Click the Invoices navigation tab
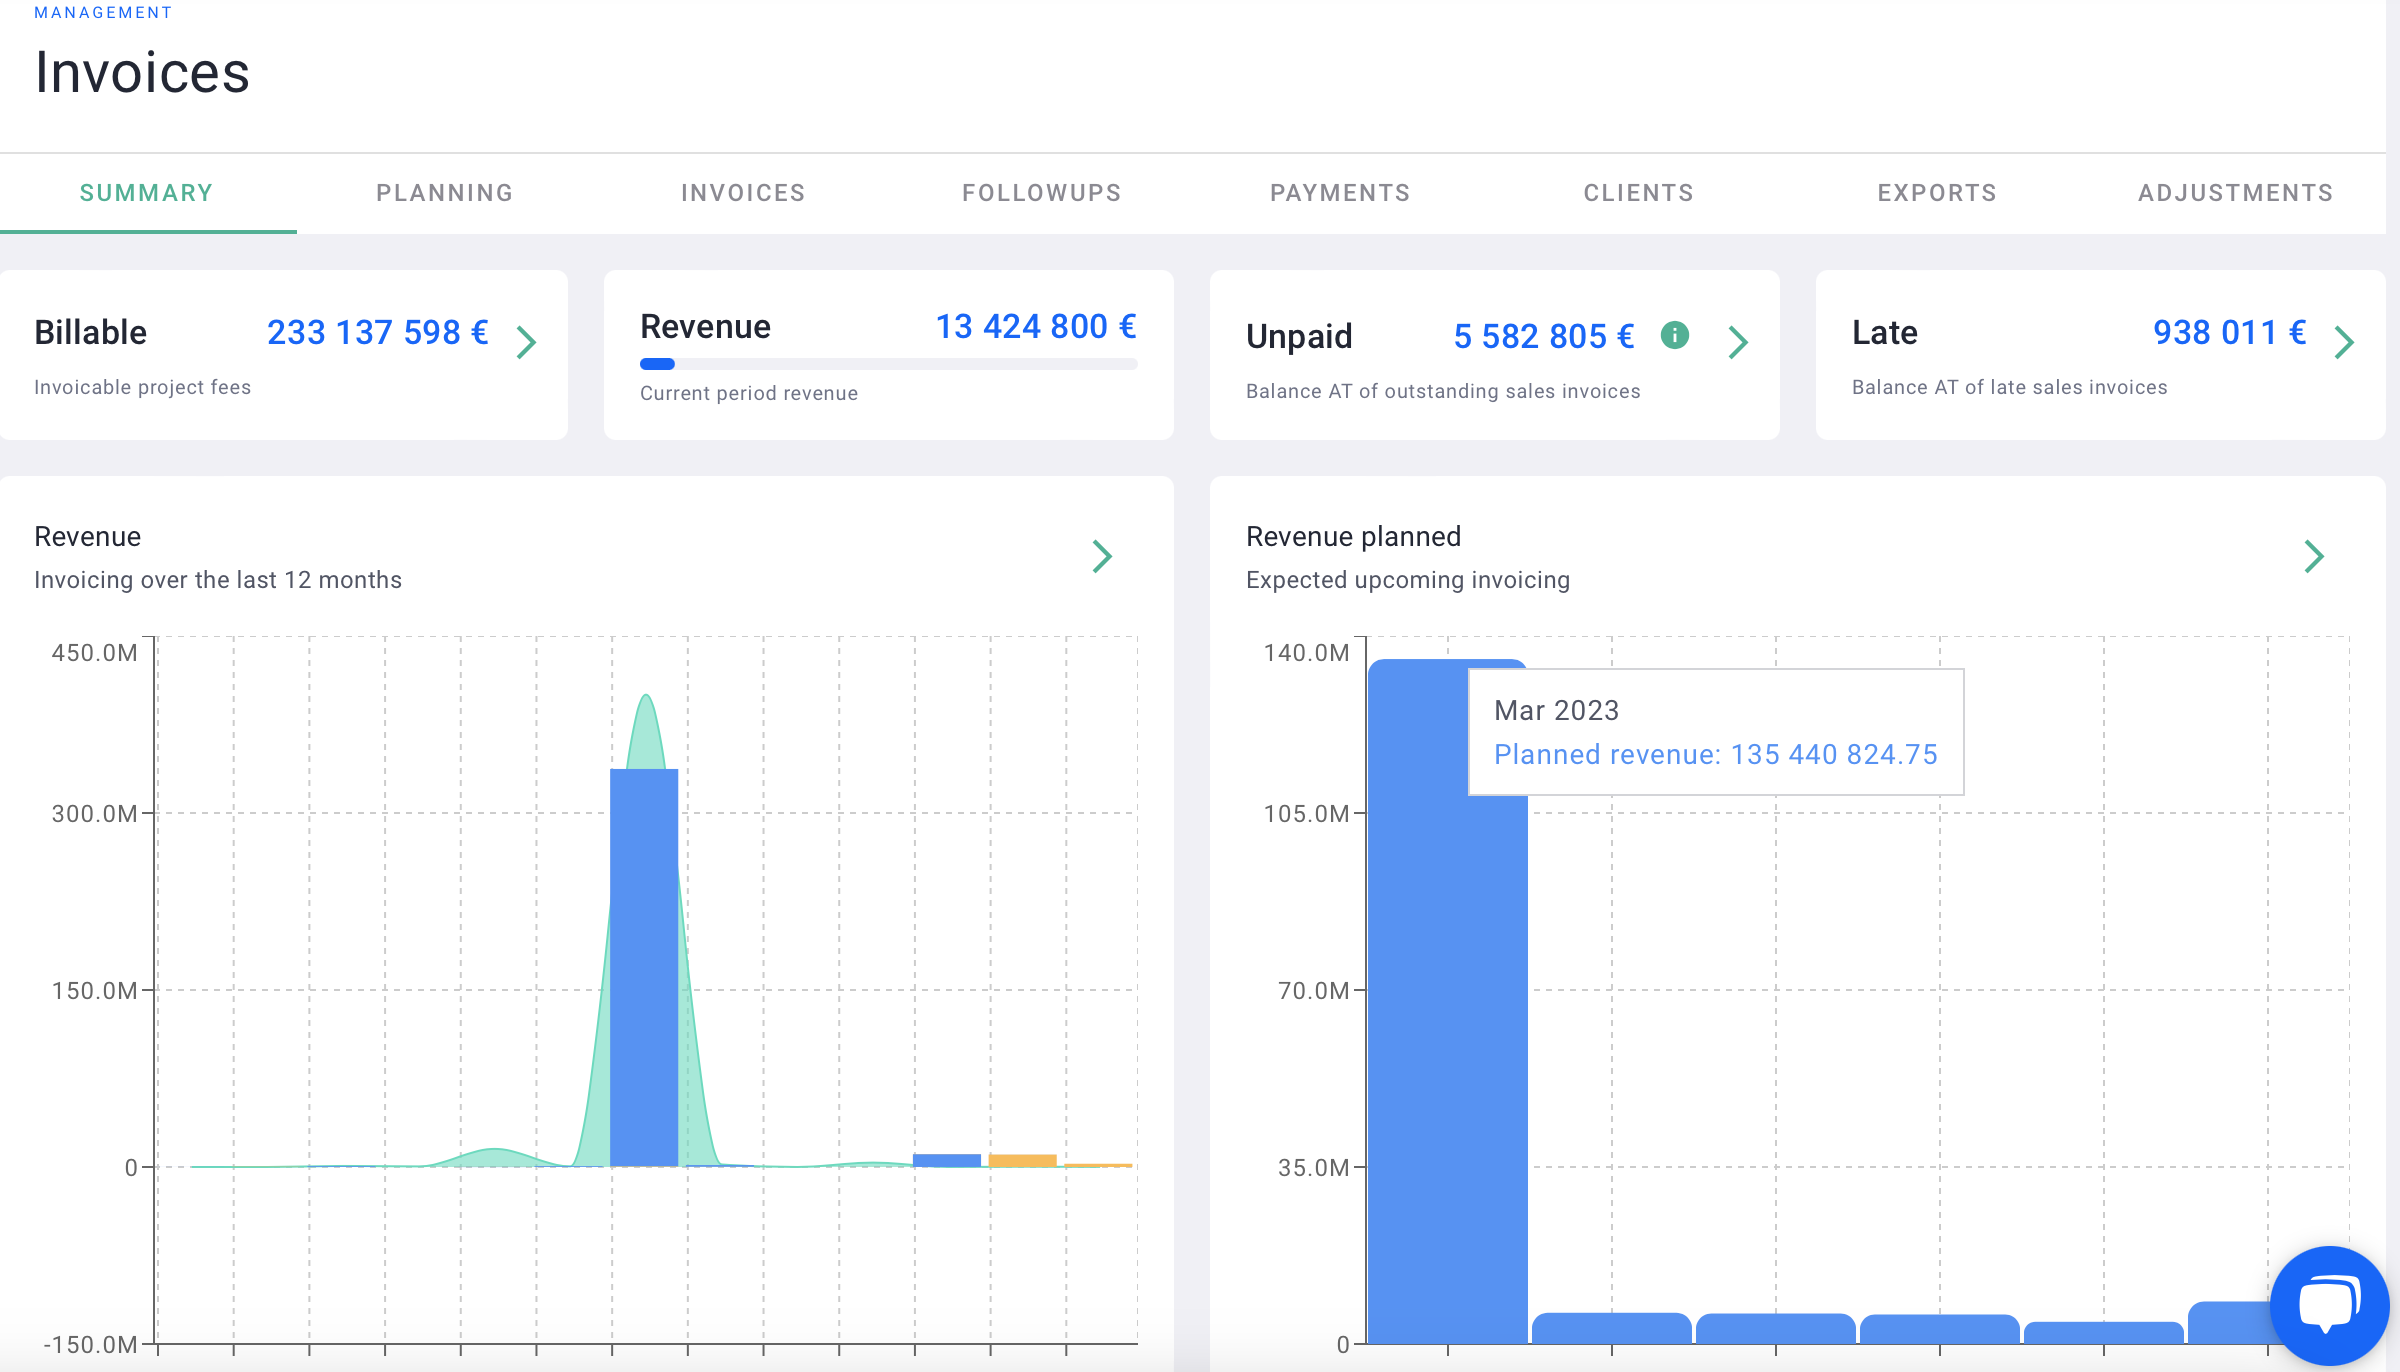 (x=745, y=193)
